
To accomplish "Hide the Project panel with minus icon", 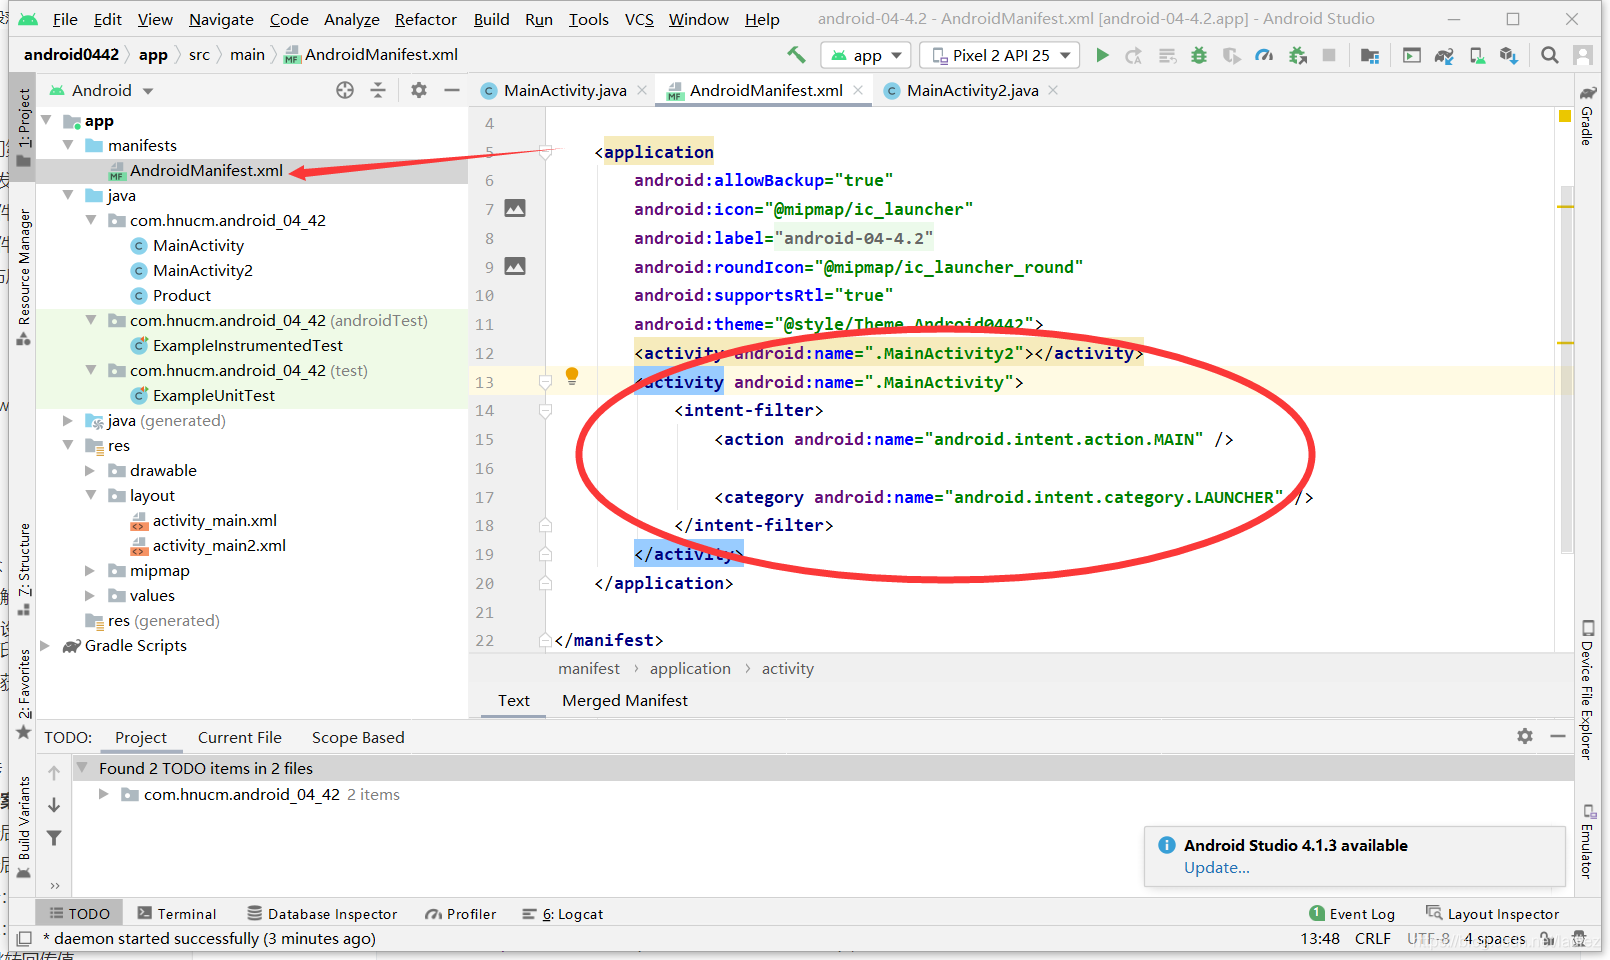I will click(452, 90).
